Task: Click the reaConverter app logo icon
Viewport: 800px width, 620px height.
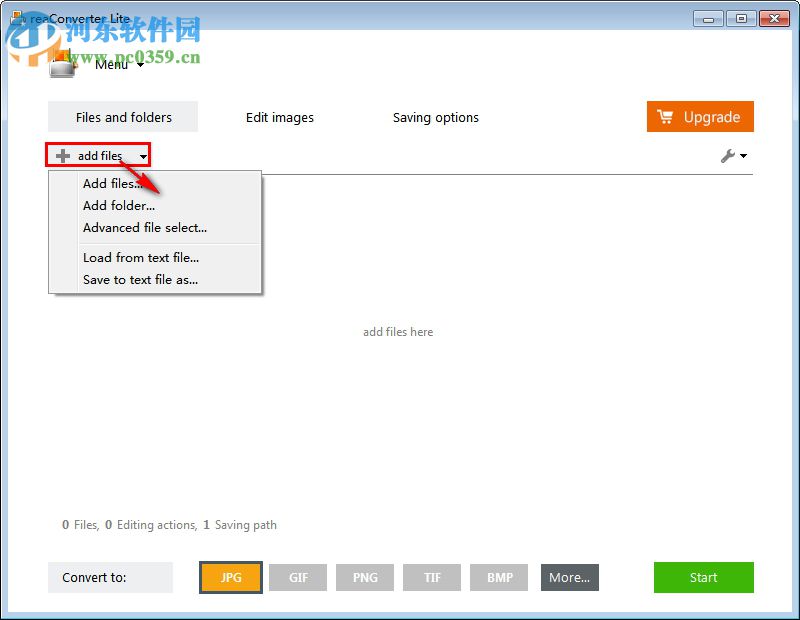Action: (x=63, y=65)
